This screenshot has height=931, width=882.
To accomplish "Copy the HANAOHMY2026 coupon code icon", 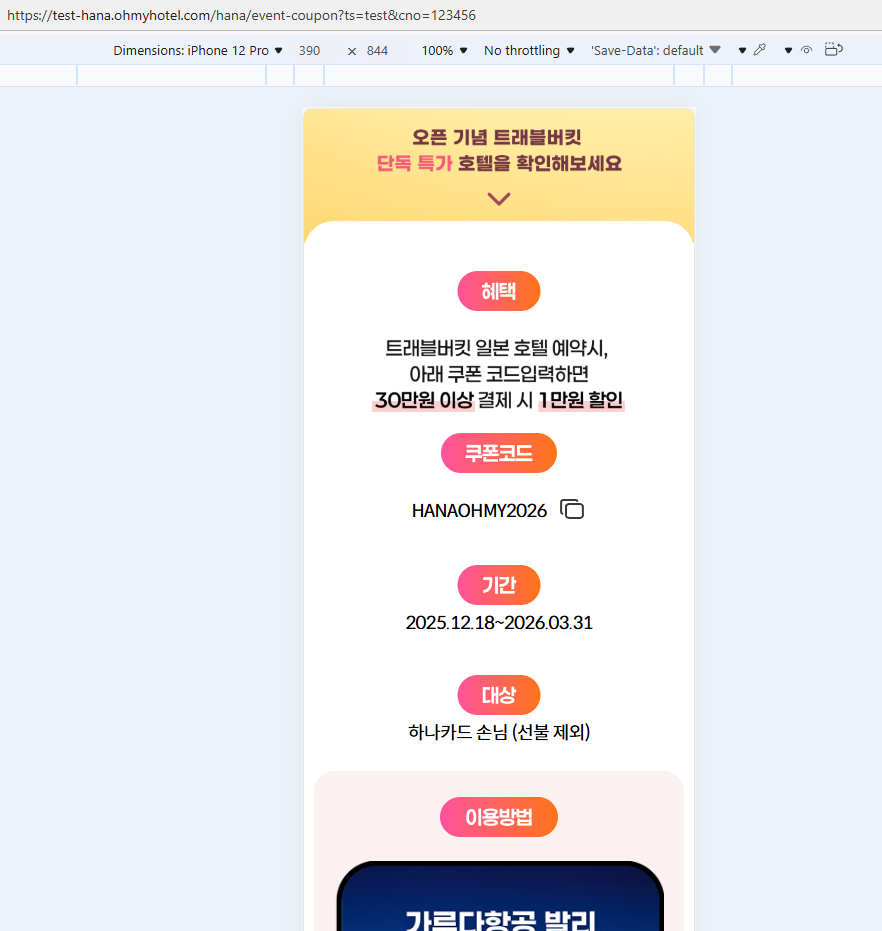I will point(572,509).
